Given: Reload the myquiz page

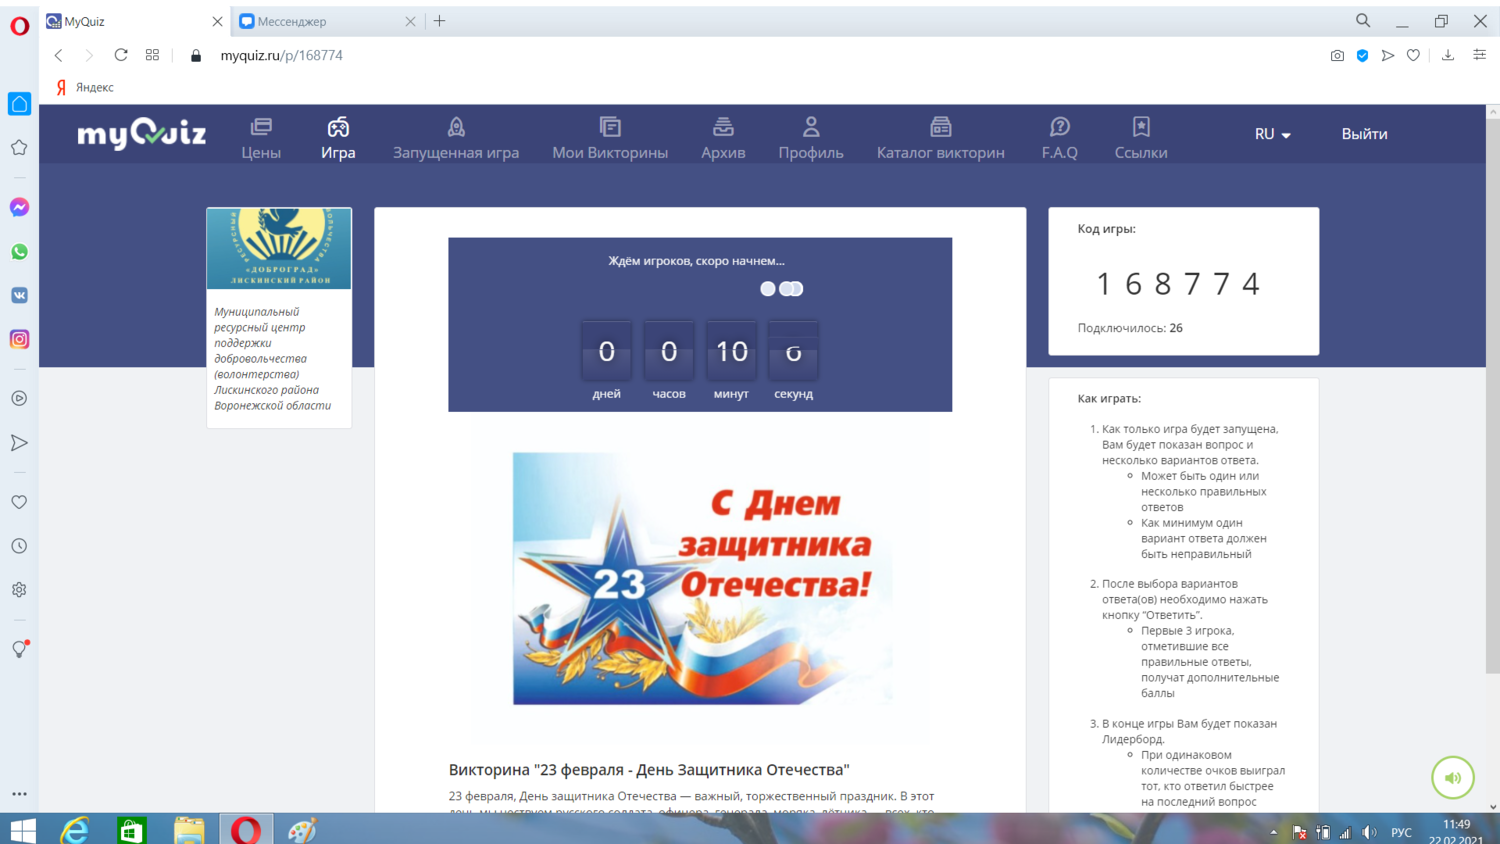Looking at the screenshot, I should (121, 56).
